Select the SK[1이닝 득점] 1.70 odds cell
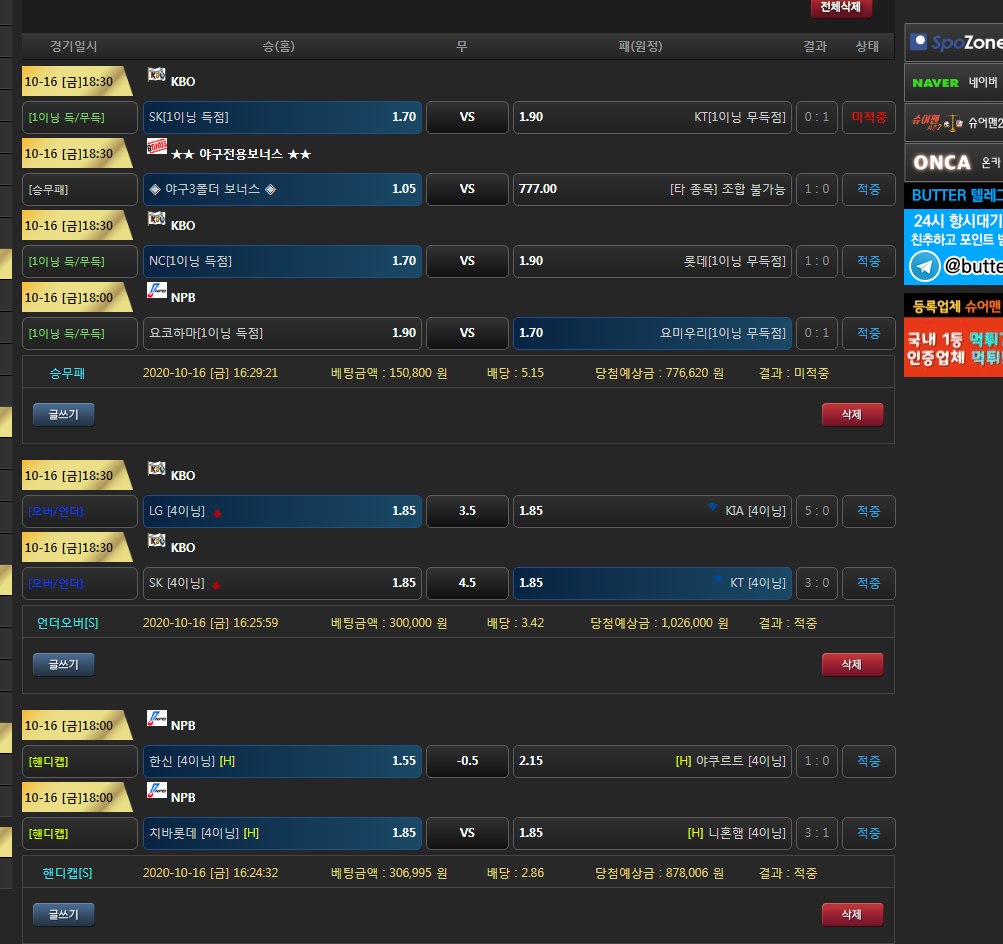Screen dimensions: 1003x944 click(282, 117)
